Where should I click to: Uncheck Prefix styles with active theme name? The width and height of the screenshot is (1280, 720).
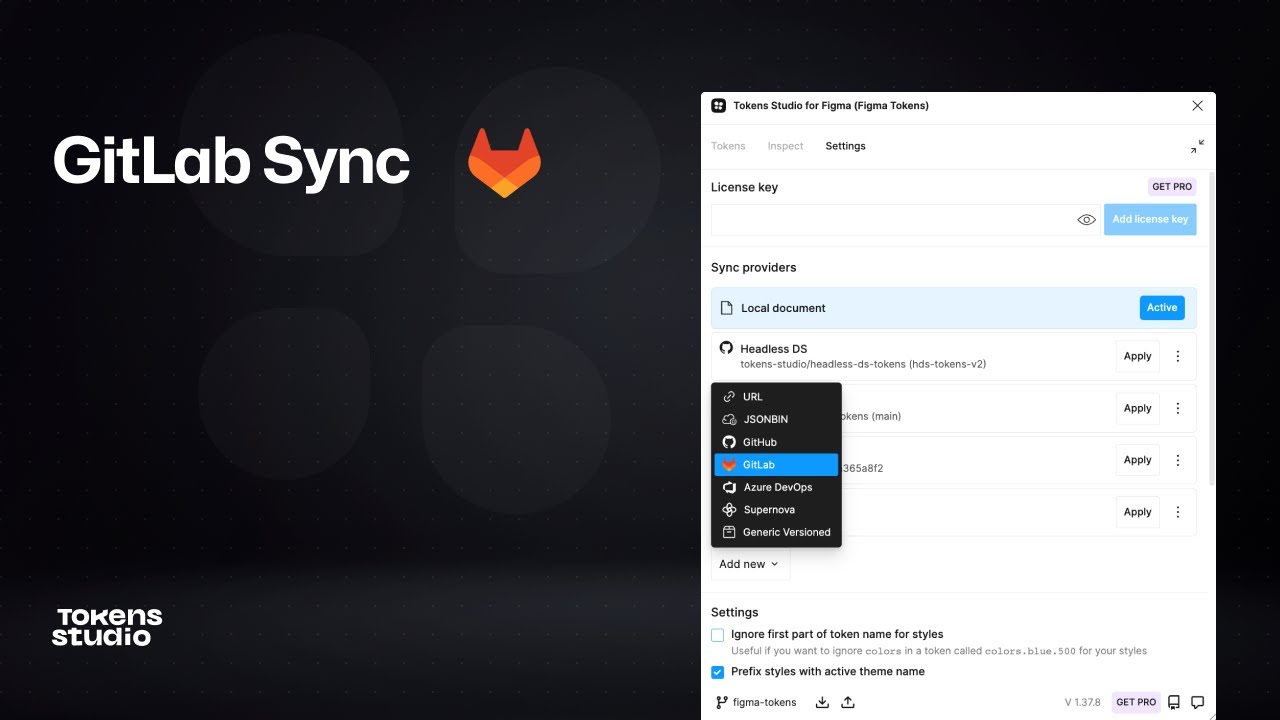(x=717, y=672)
